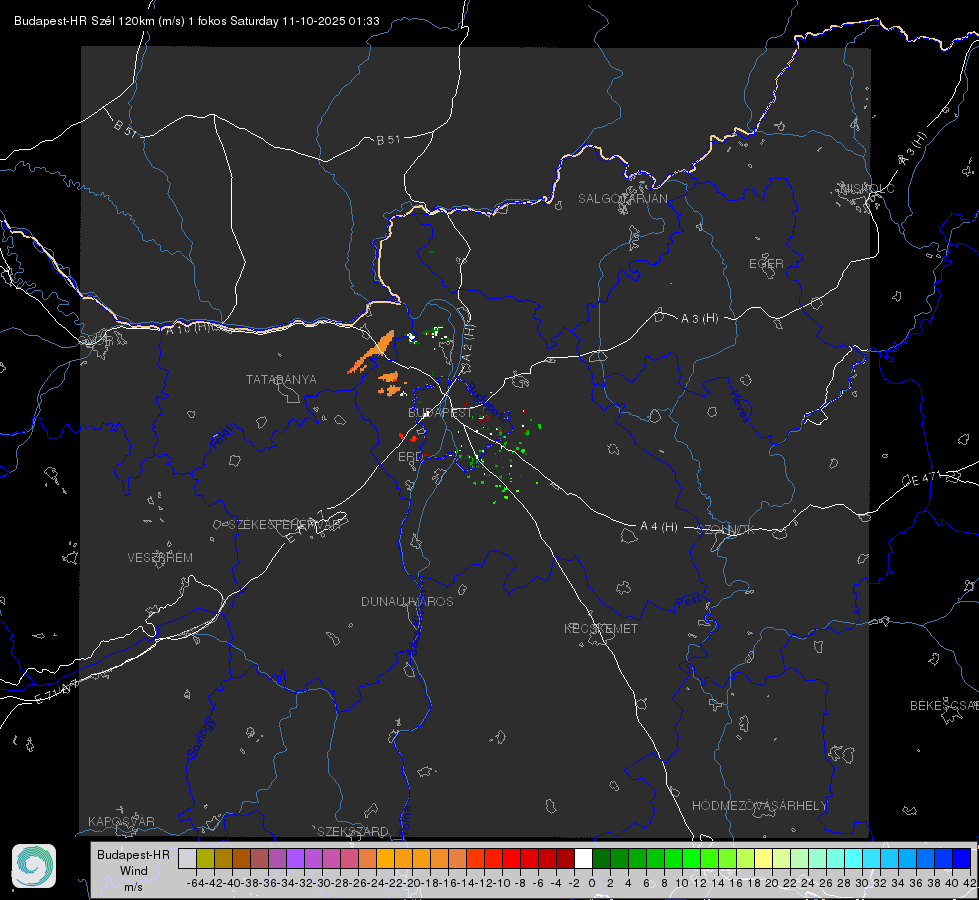Screen dimensions: 979x900
Task: Click the DUNAUJVAROS city label
Action: pyautogui.click(x=407, y=601)
